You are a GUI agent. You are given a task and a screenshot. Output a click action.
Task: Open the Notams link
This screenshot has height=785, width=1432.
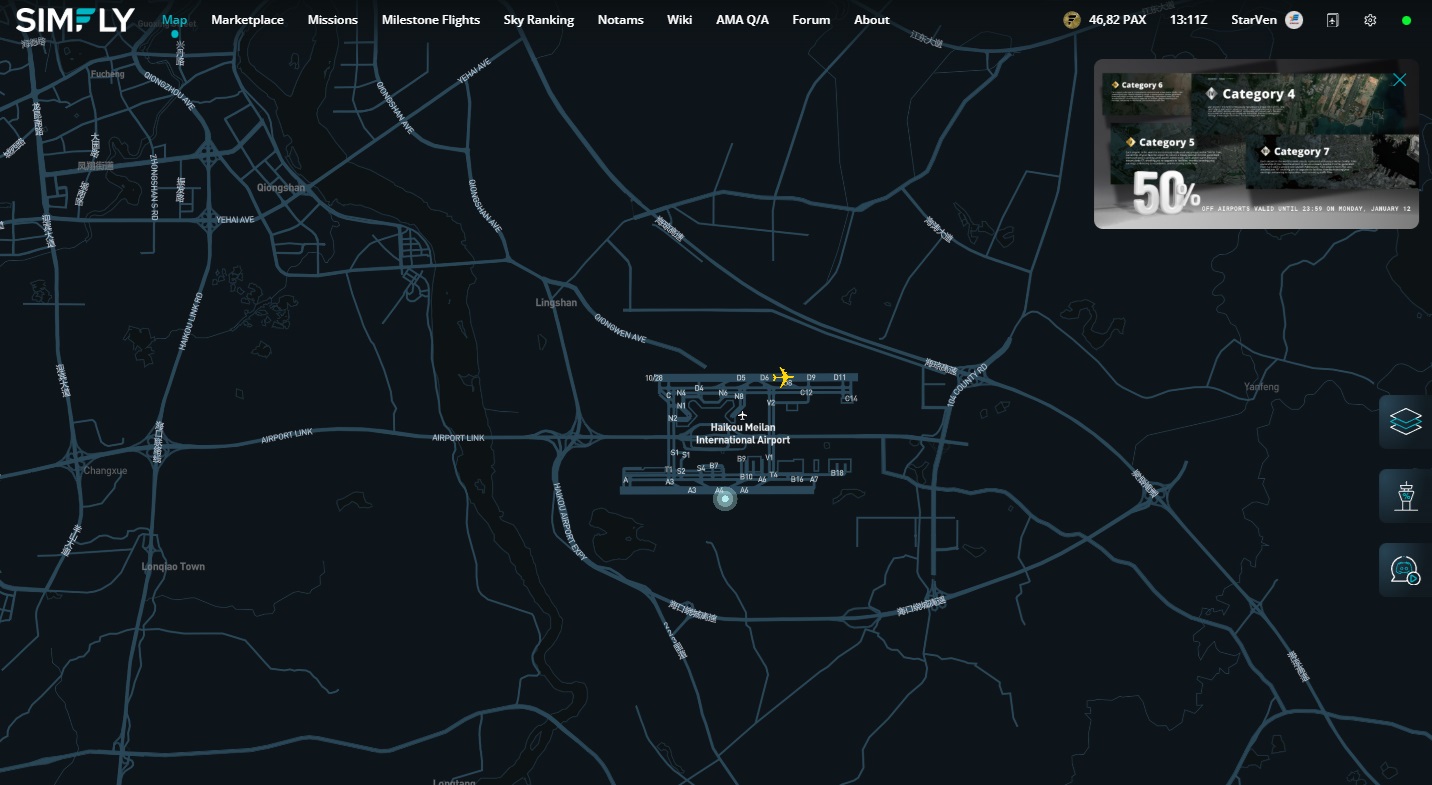click(x=620, y=20)
